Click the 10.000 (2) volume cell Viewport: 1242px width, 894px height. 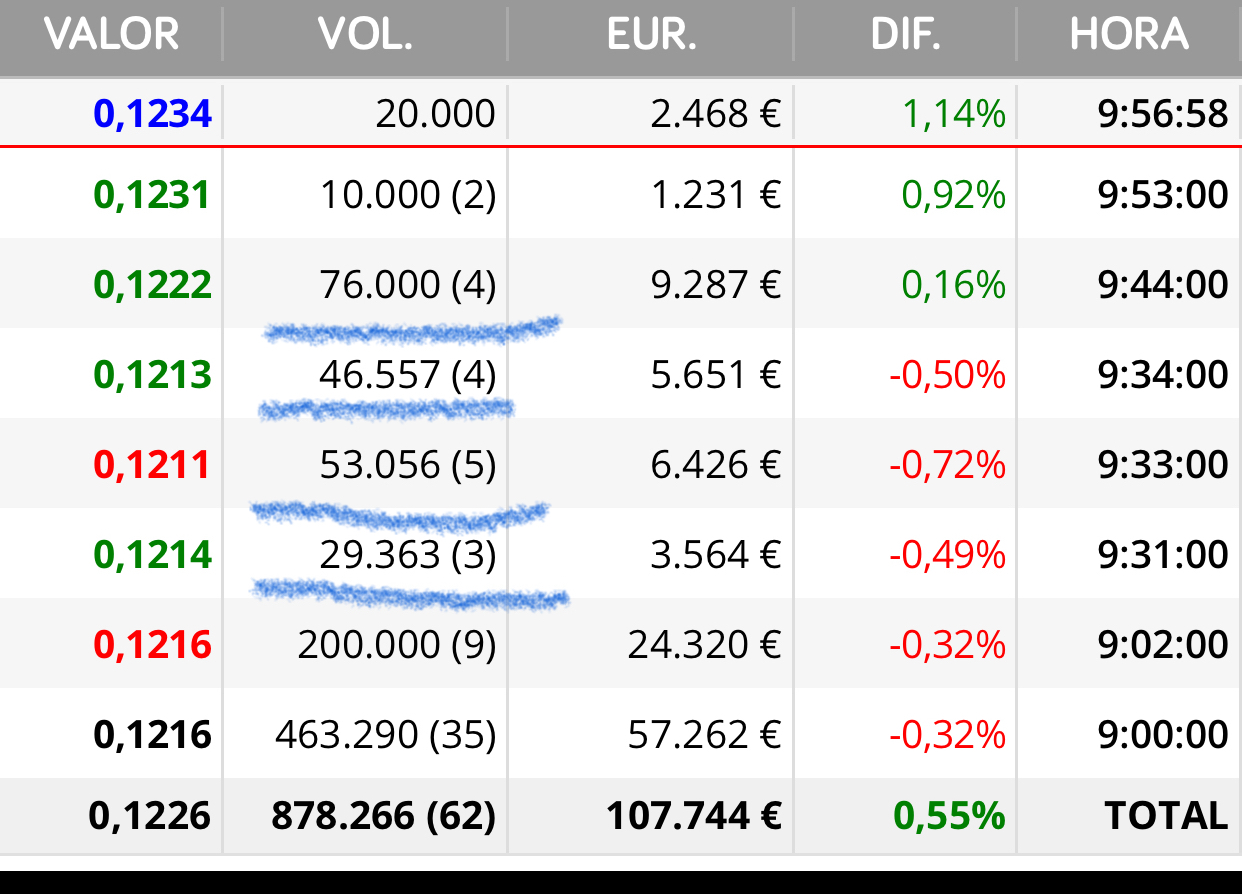click(407, 195)
